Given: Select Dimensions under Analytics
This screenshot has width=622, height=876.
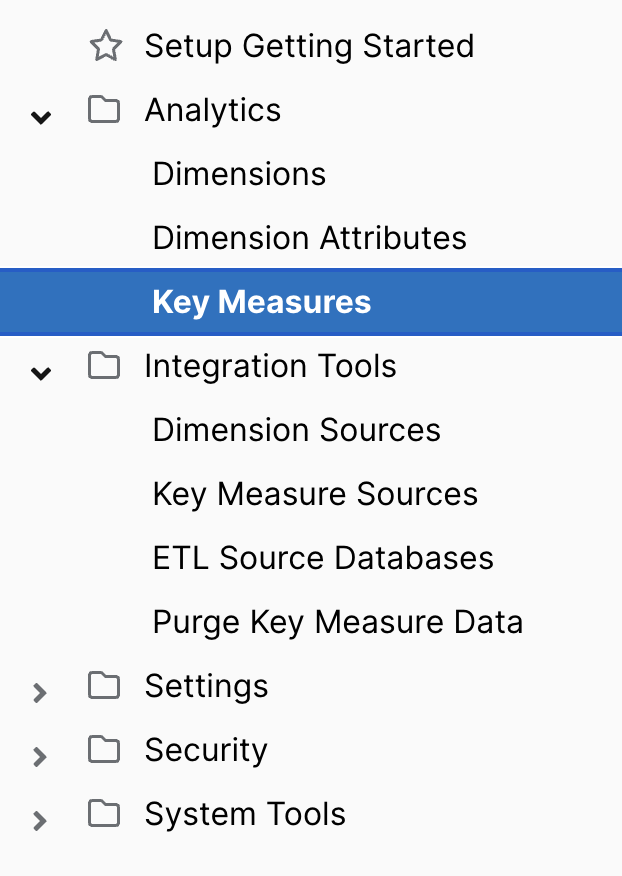Looking at the screenshot, I should (x=239, y=173).
